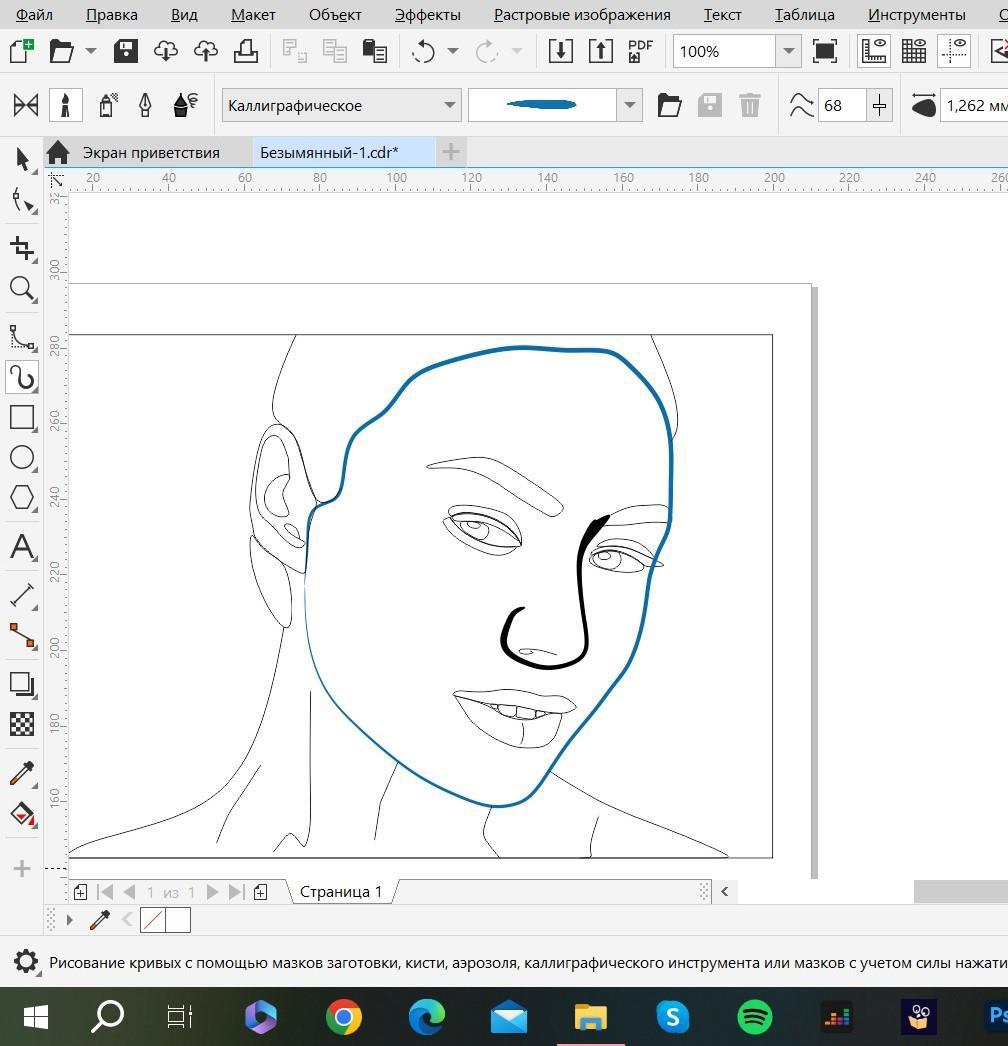Open the Эффекты menu
Screen dimensions: 1008x1046
click(x=427, y=15)
